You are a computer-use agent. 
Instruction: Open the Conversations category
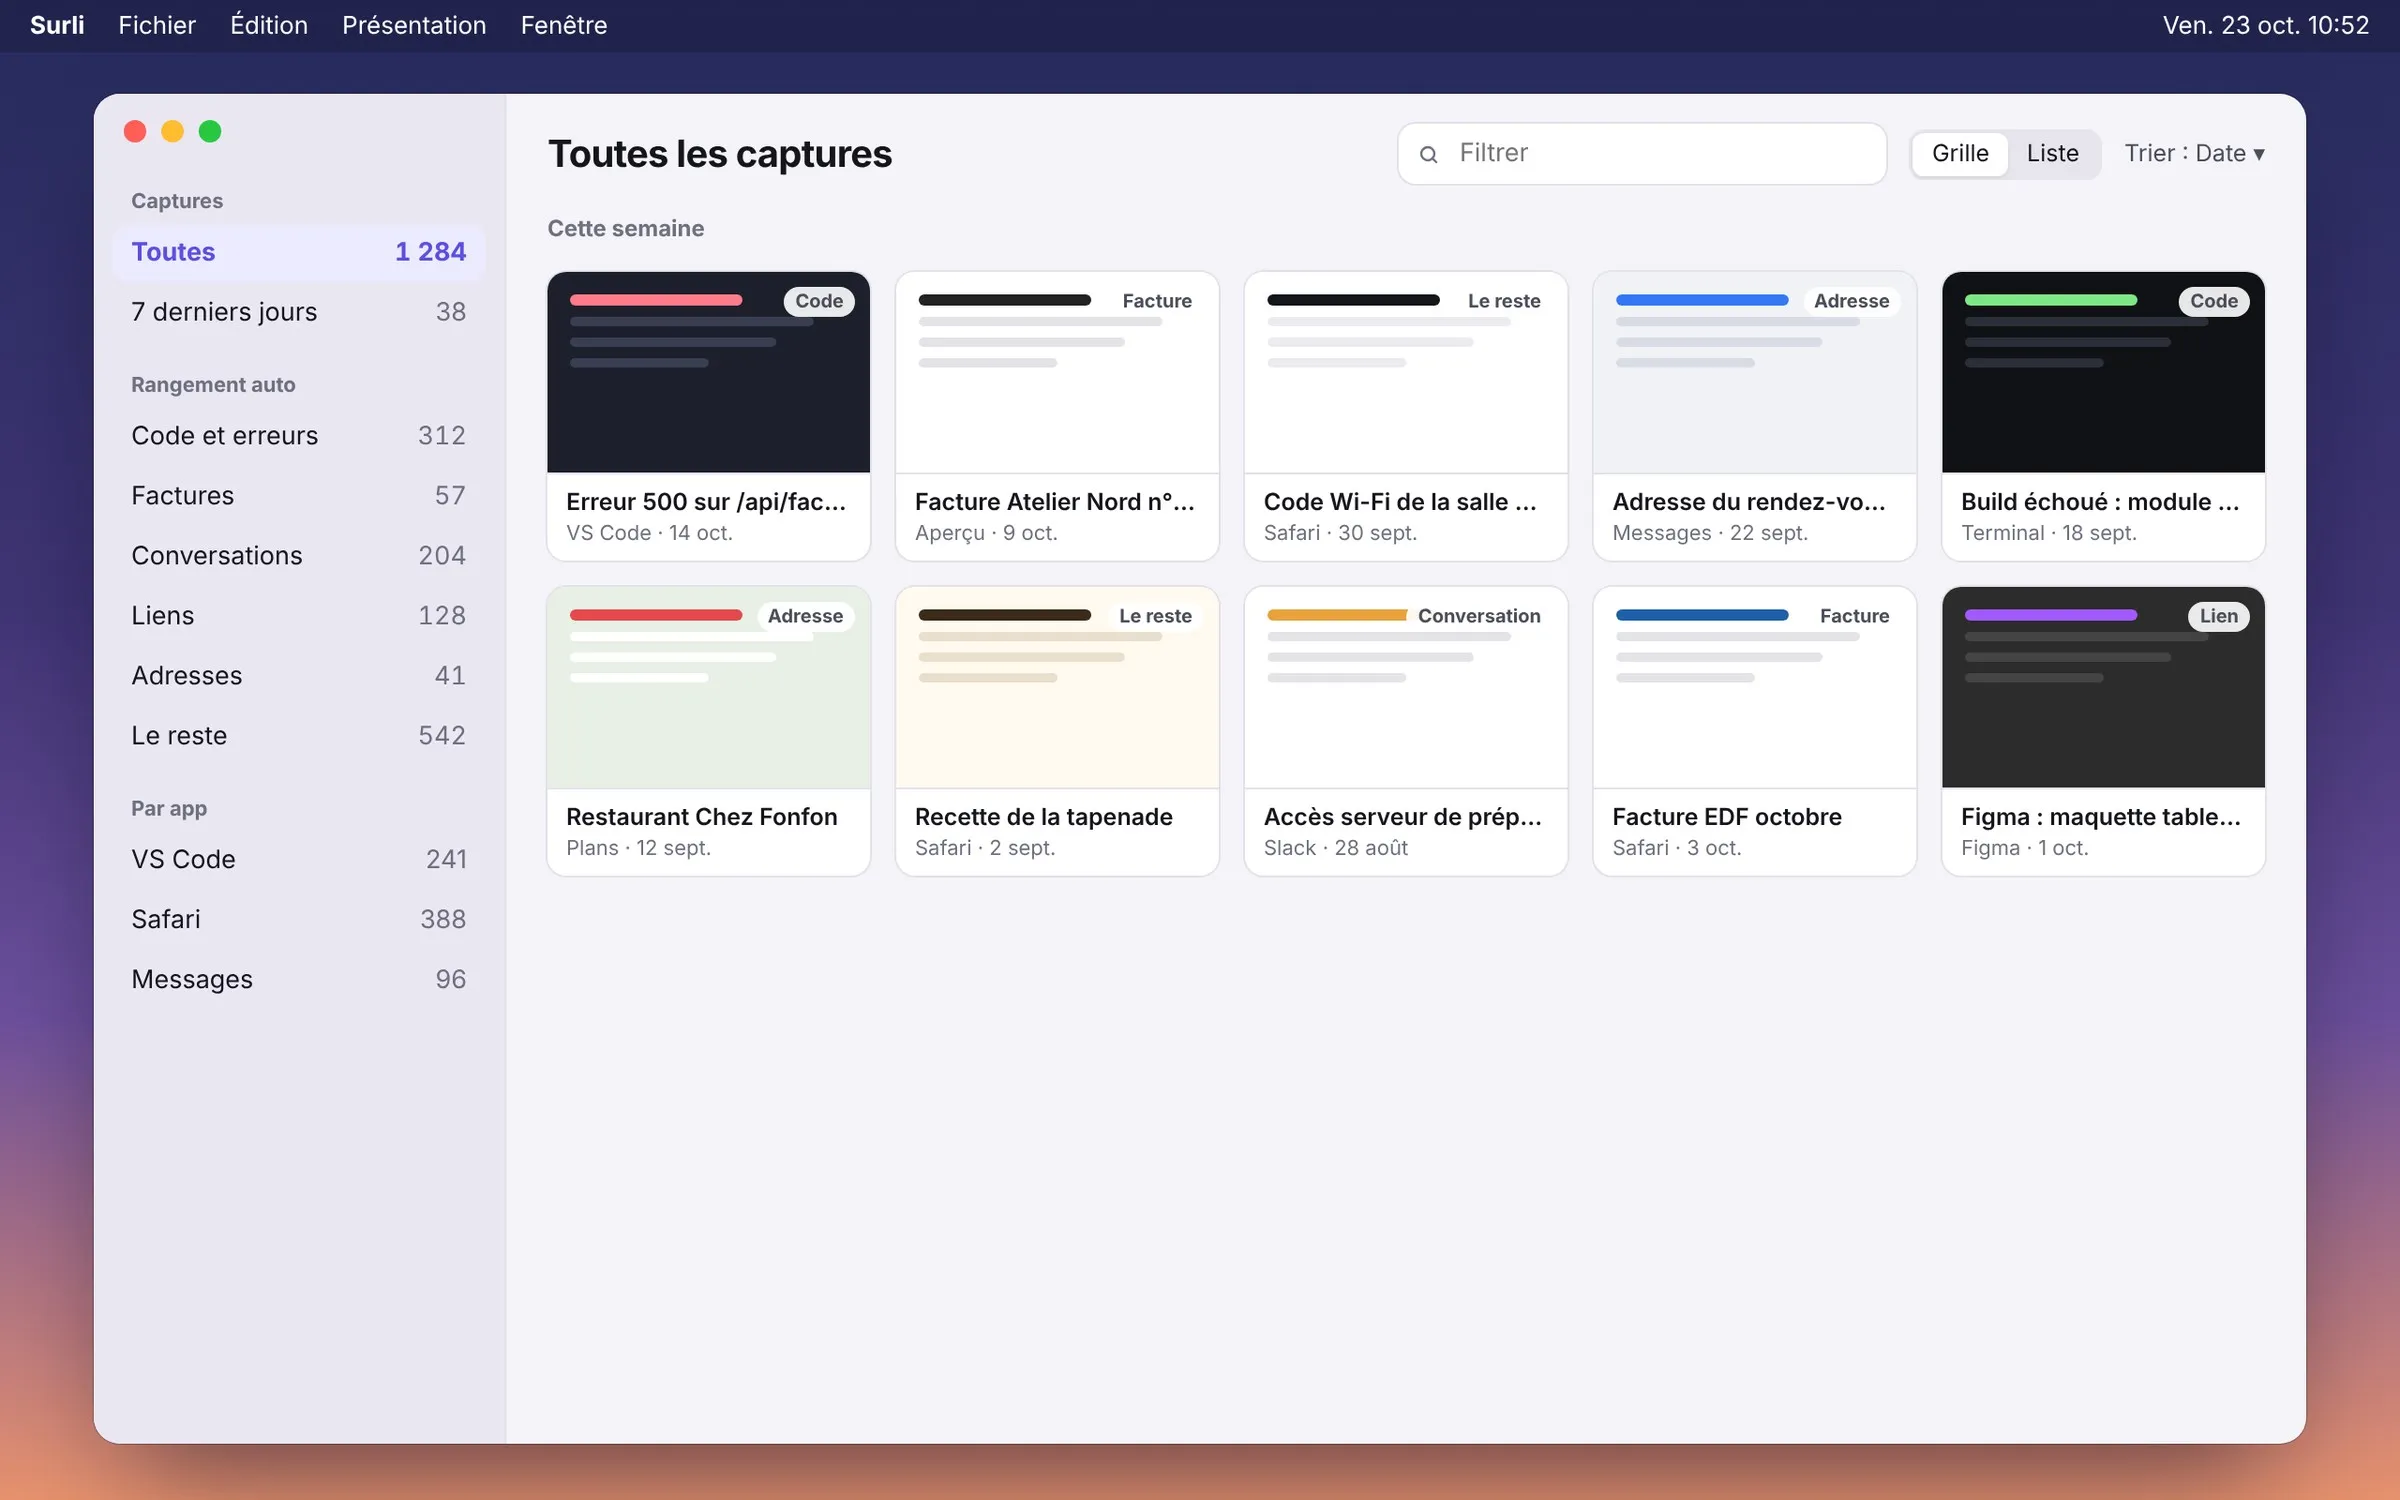[x=298, y=556]
